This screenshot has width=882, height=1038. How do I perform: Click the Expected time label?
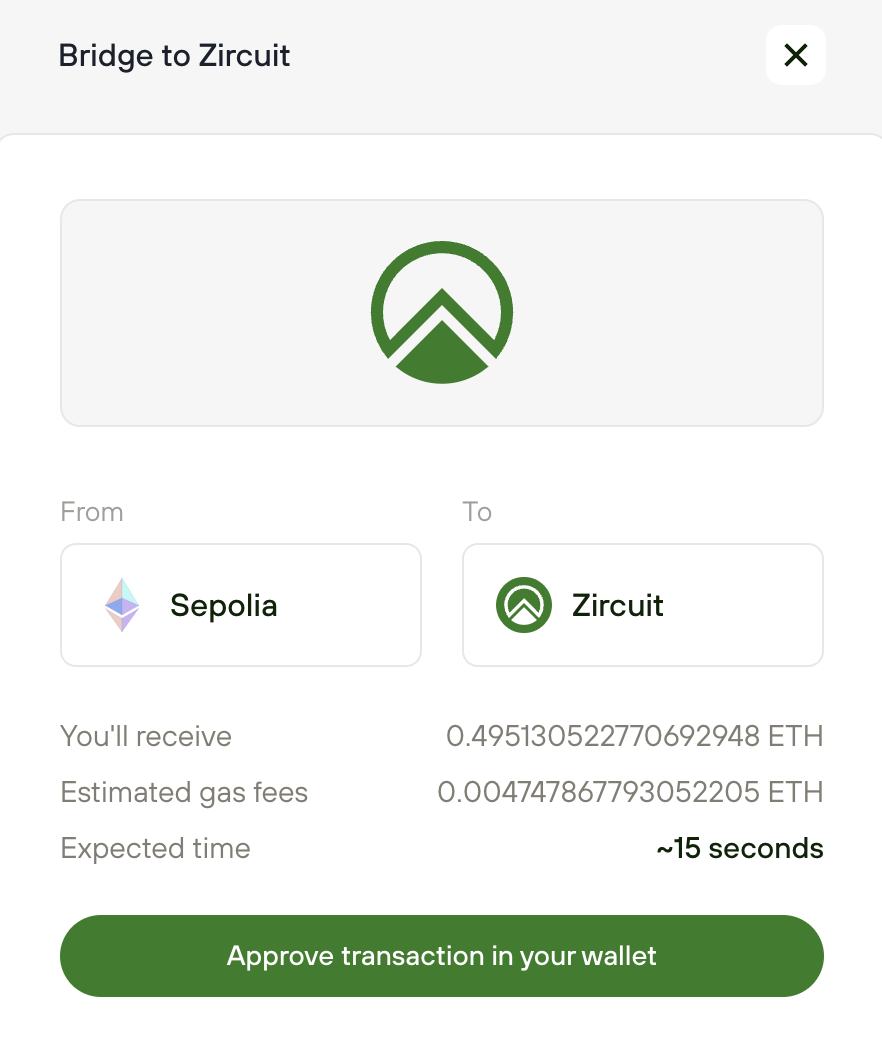(x=155, y=849)
